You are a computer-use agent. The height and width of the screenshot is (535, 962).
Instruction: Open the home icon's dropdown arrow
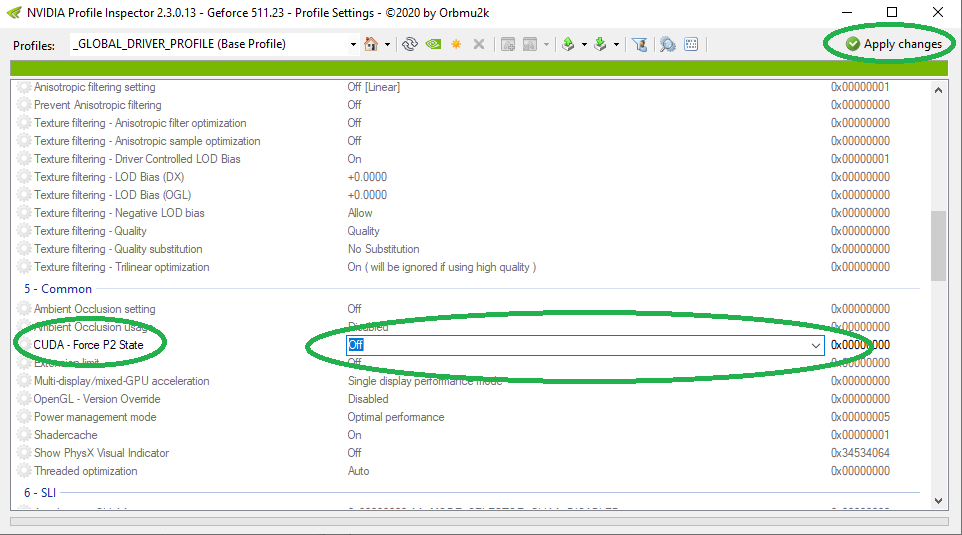coord(387,44)
